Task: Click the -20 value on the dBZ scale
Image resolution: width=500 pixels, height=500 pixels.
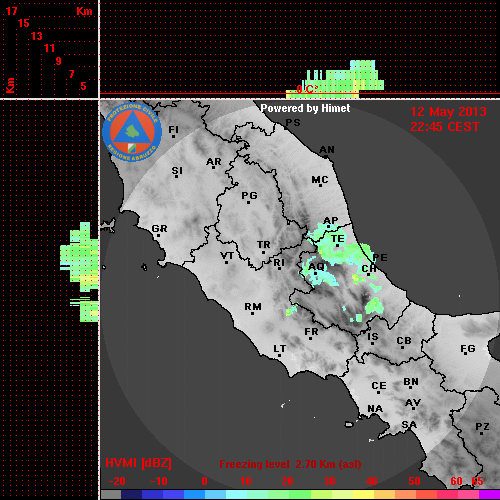Action: 117,481
